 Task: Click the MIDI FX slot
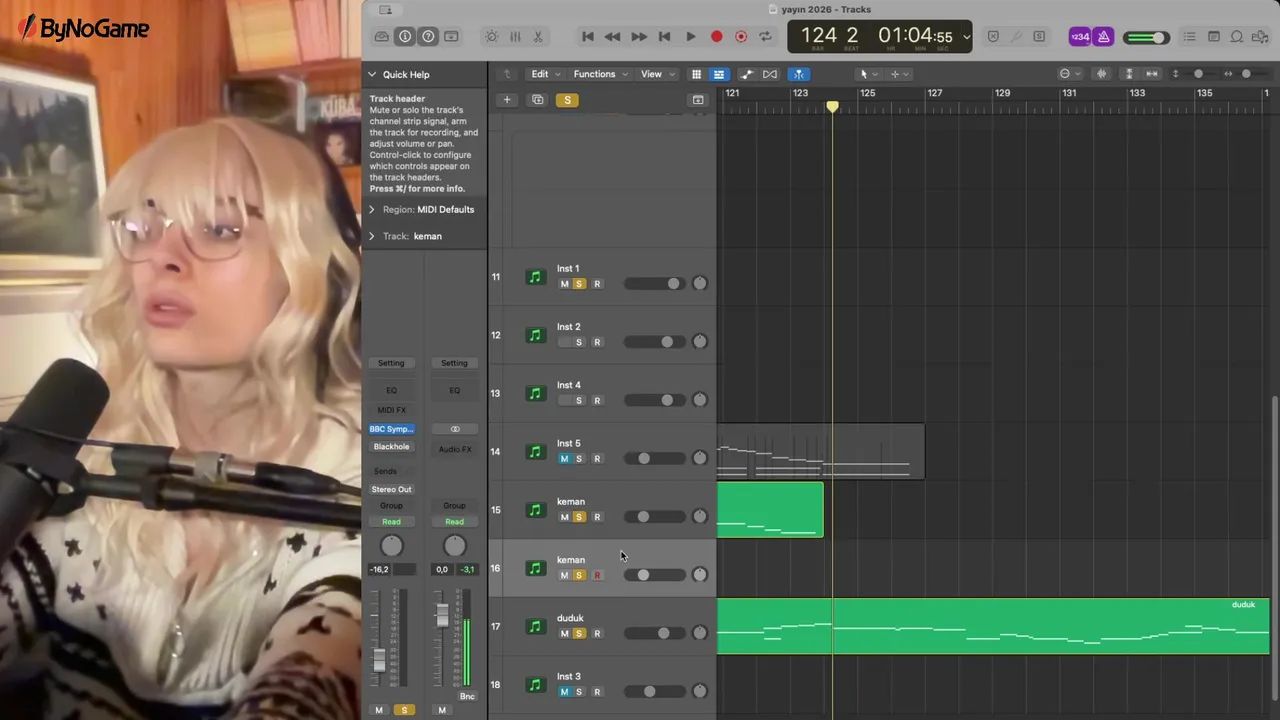coord(391,410)
